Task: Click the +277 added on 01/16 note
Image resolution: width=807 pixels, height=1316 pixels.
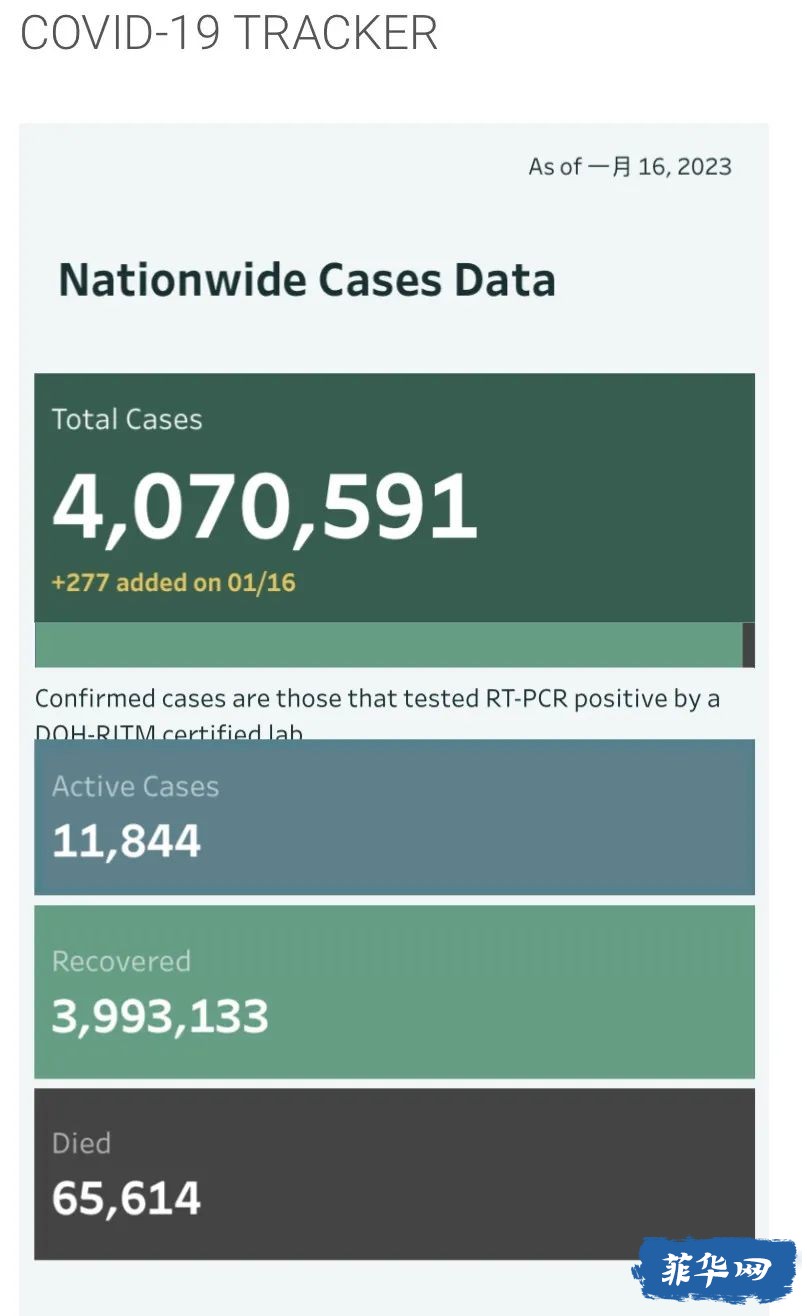Action: tap(174, 582)
